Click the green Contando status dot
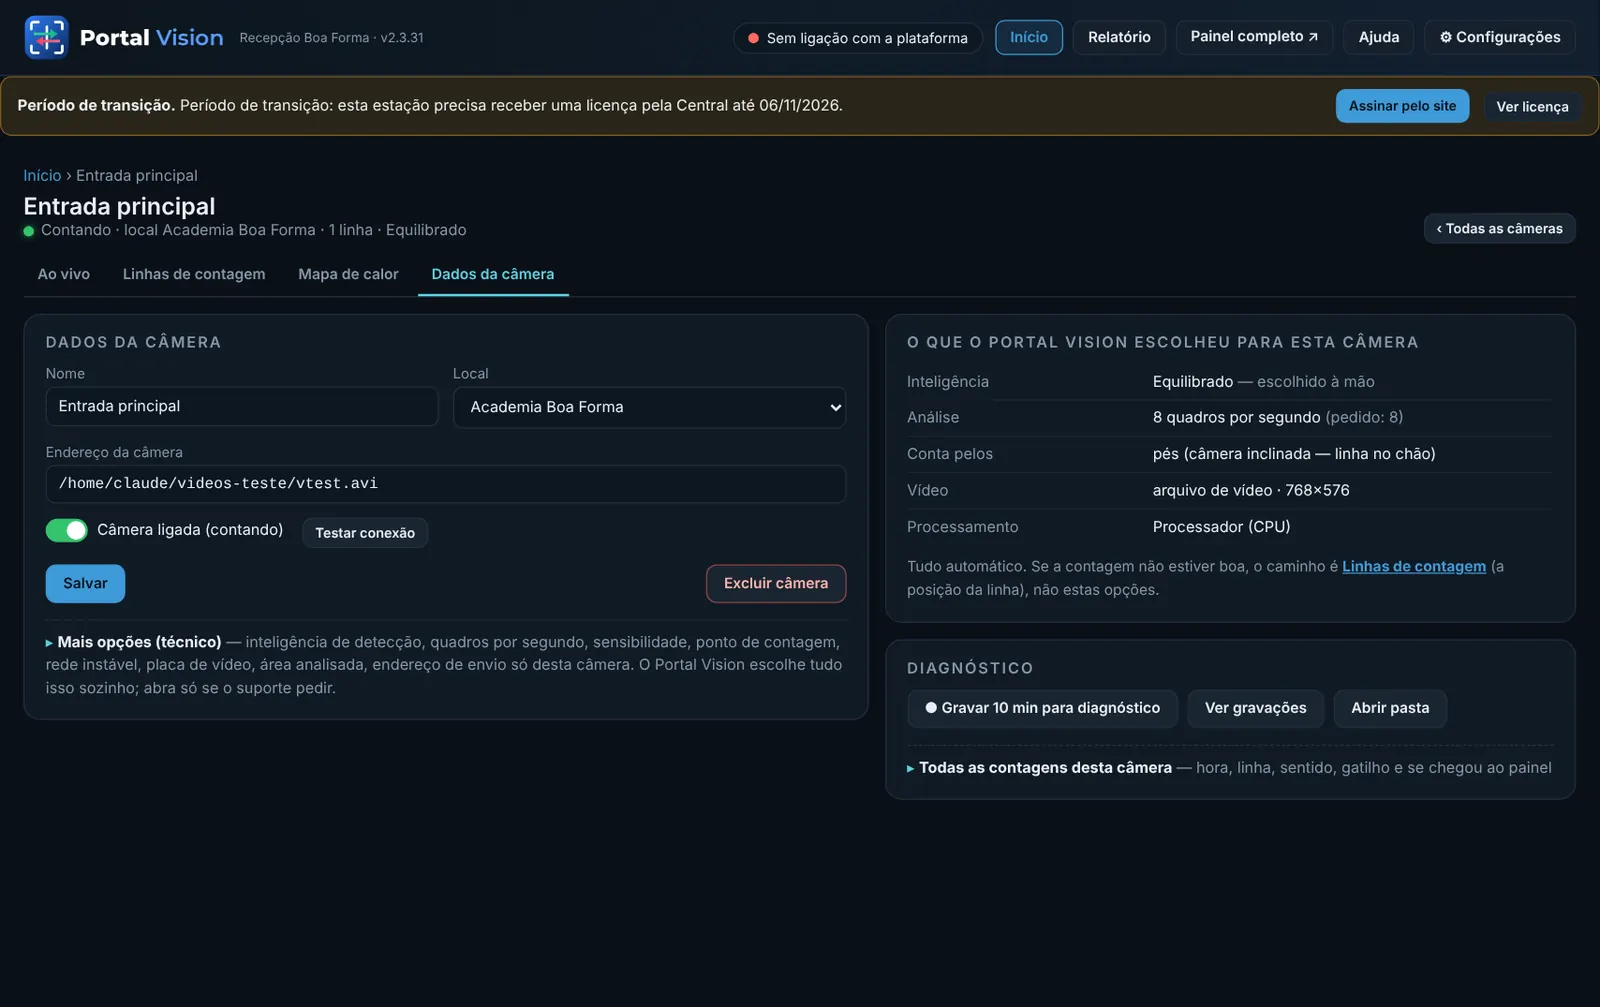This screenshot has width=1600, height=1007. click(x=29, y=231)
